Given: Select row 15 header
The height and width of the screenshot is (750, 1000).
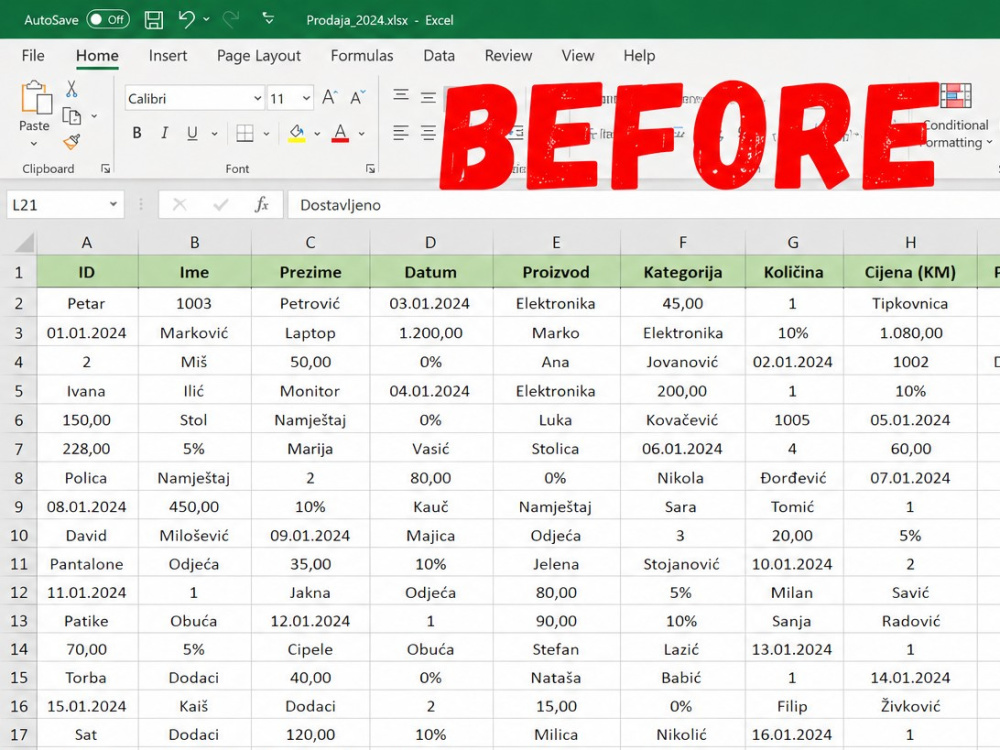Looking at the screenshot, I should click(x=18, y=678).
